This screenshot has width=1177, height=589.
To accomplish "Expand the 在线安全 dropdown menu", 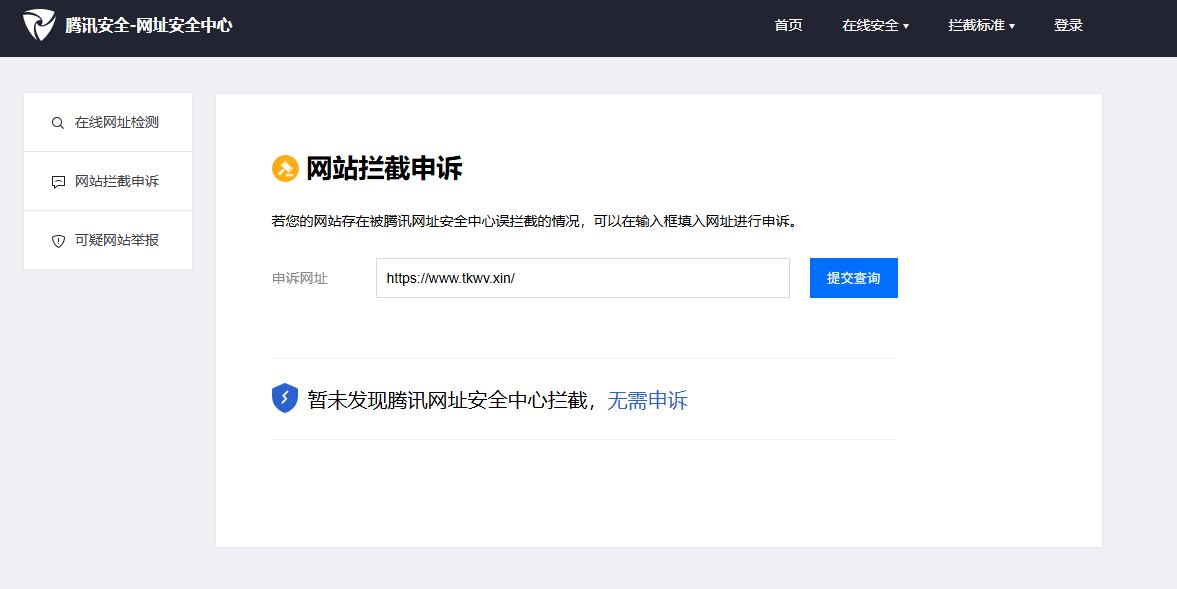I will coord(875,26).
